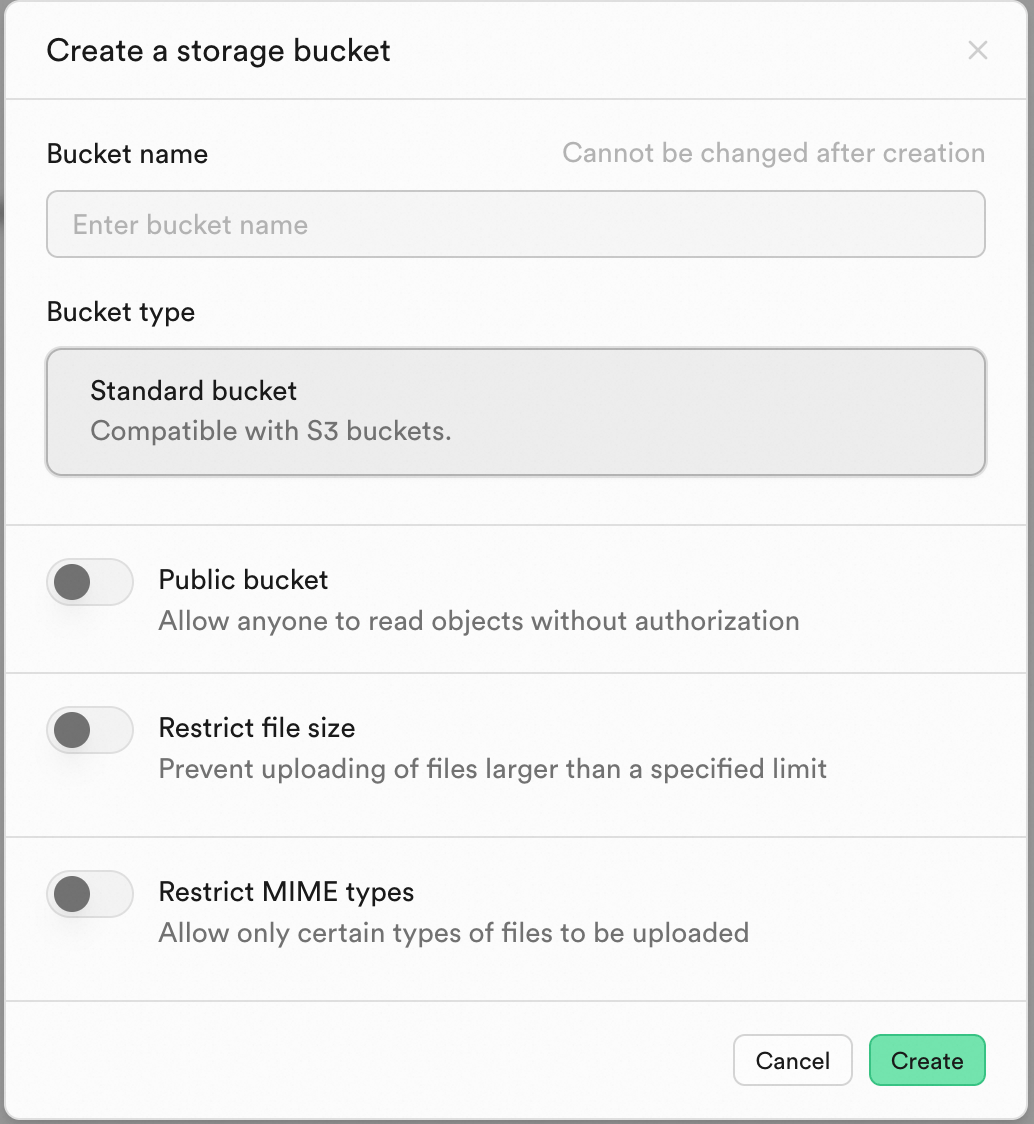Viewport: 1034px width, 1124px height.
Task: Turn on the Restrict file size switch
Action: click(90, 730)
